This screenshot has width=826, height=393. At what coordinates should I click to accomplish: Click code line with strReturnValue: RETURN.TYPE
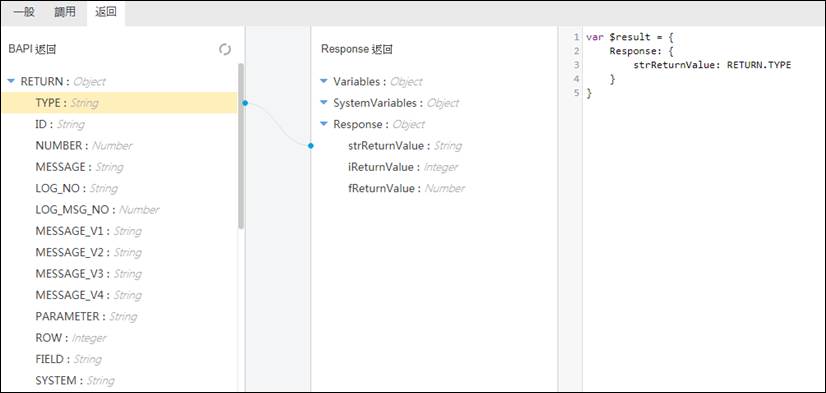tap(712, 65)
